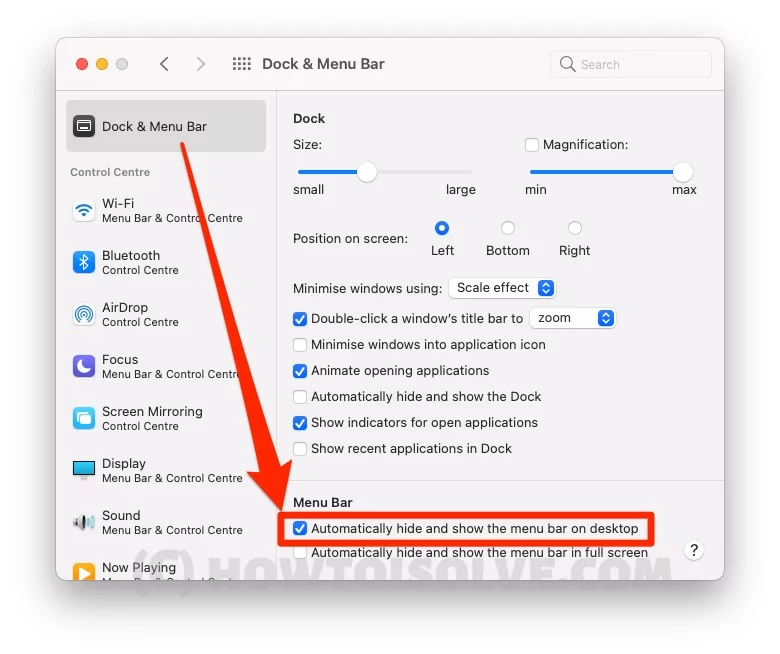Uncheck auto-hide menu bar on desktop
The image size is (780, 654).
click(300, 528)
